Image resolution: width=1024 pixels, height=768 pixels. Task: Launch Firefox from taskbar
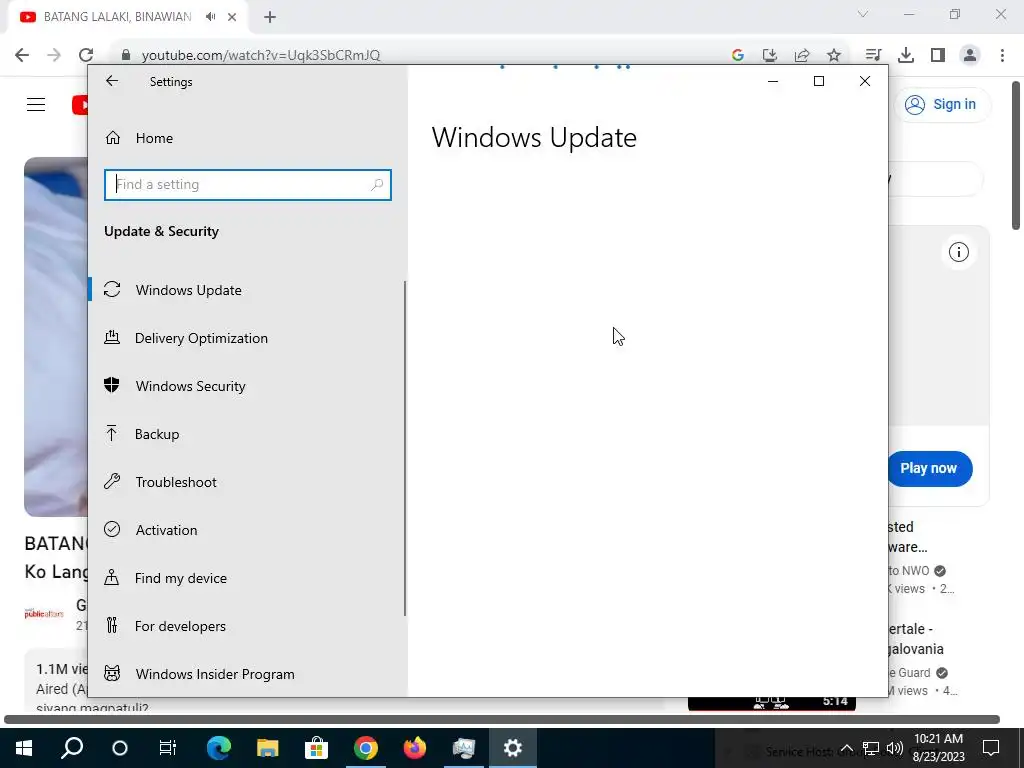tap(415, 748)
